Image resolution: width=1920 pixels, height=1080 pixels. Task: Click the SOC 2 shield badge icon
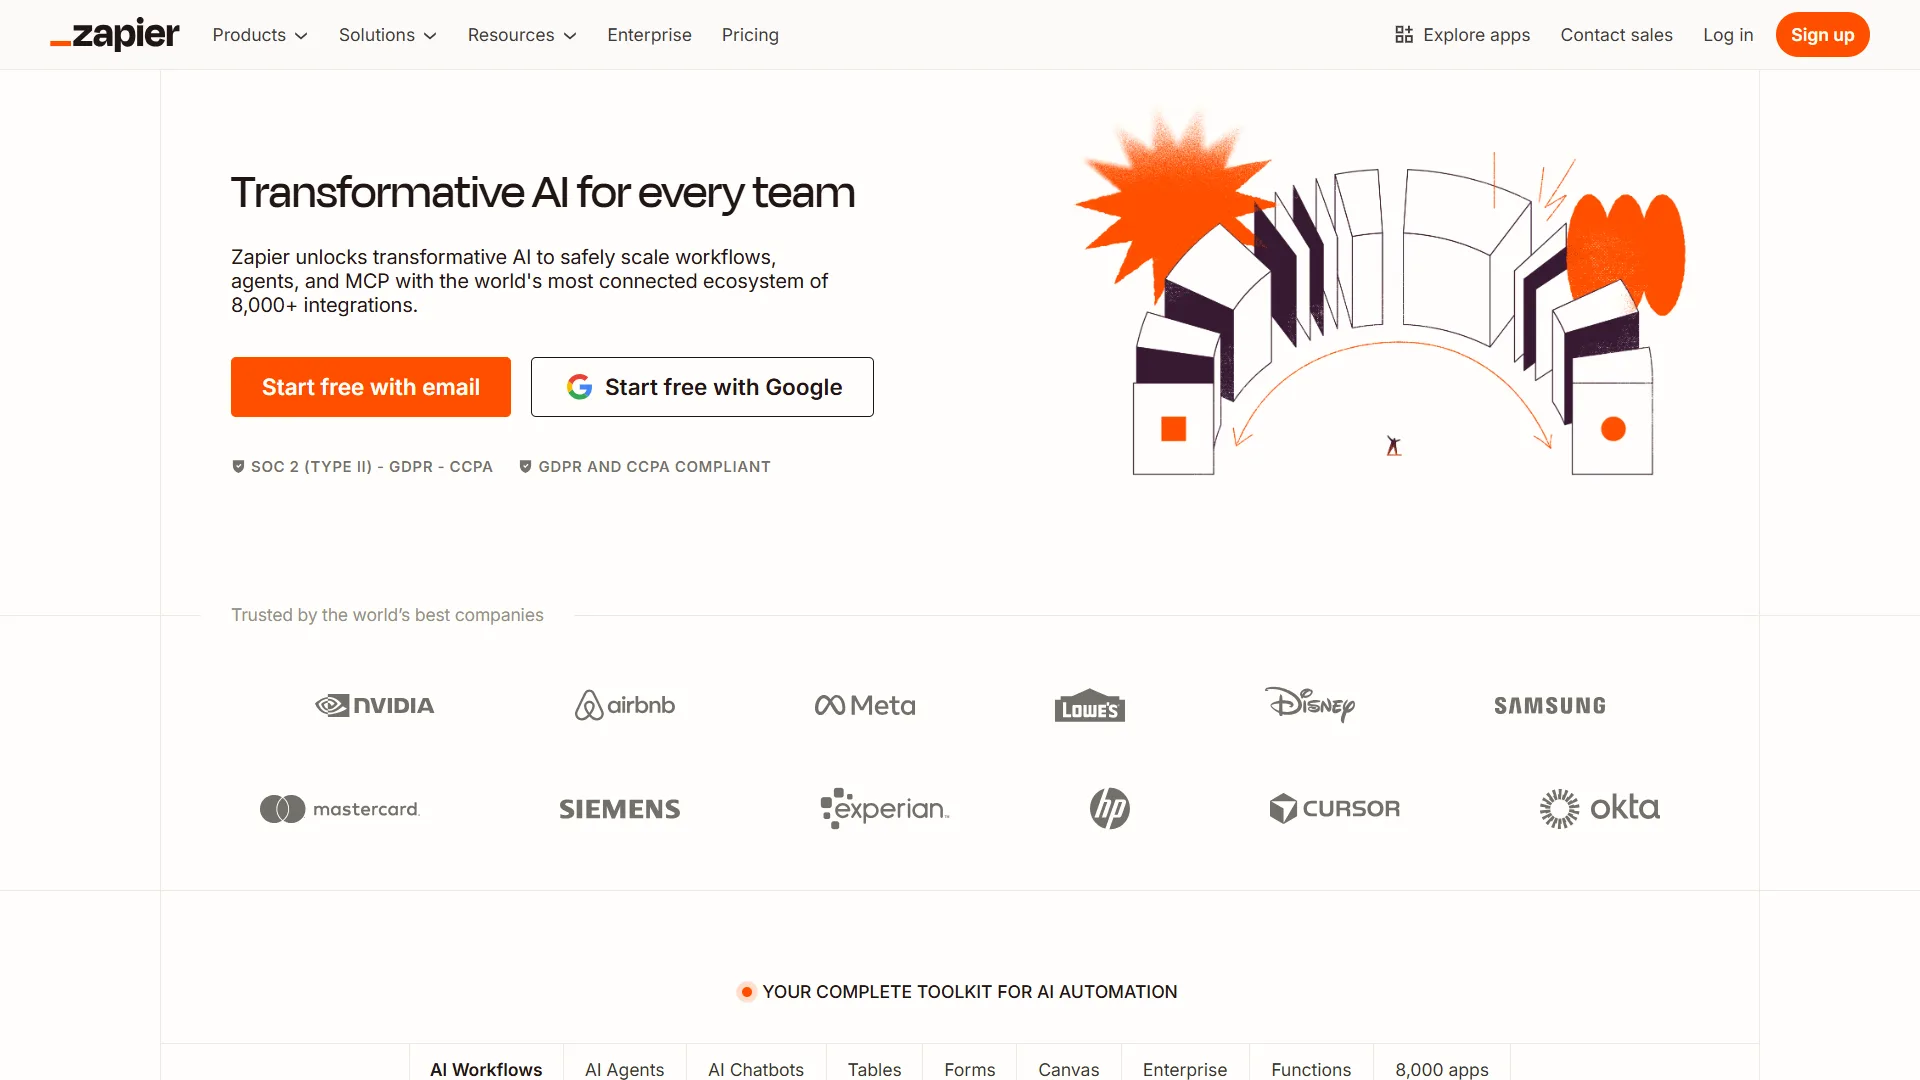(238, 466)
